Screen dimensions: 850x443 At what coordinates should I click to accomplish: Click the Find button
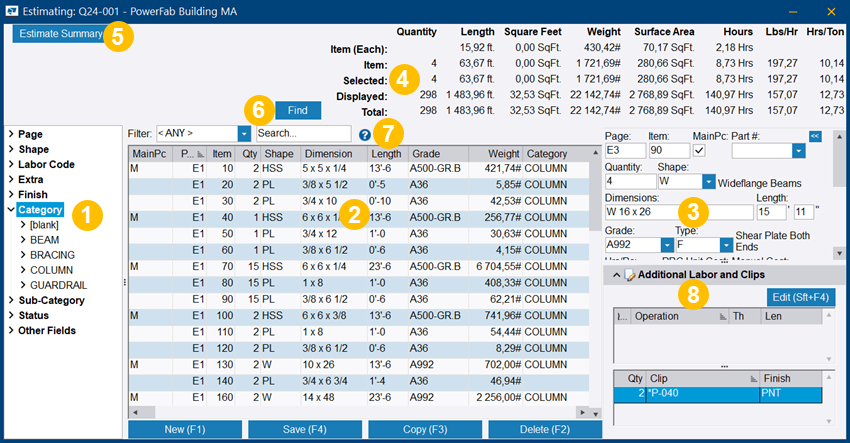pos(298,110)
